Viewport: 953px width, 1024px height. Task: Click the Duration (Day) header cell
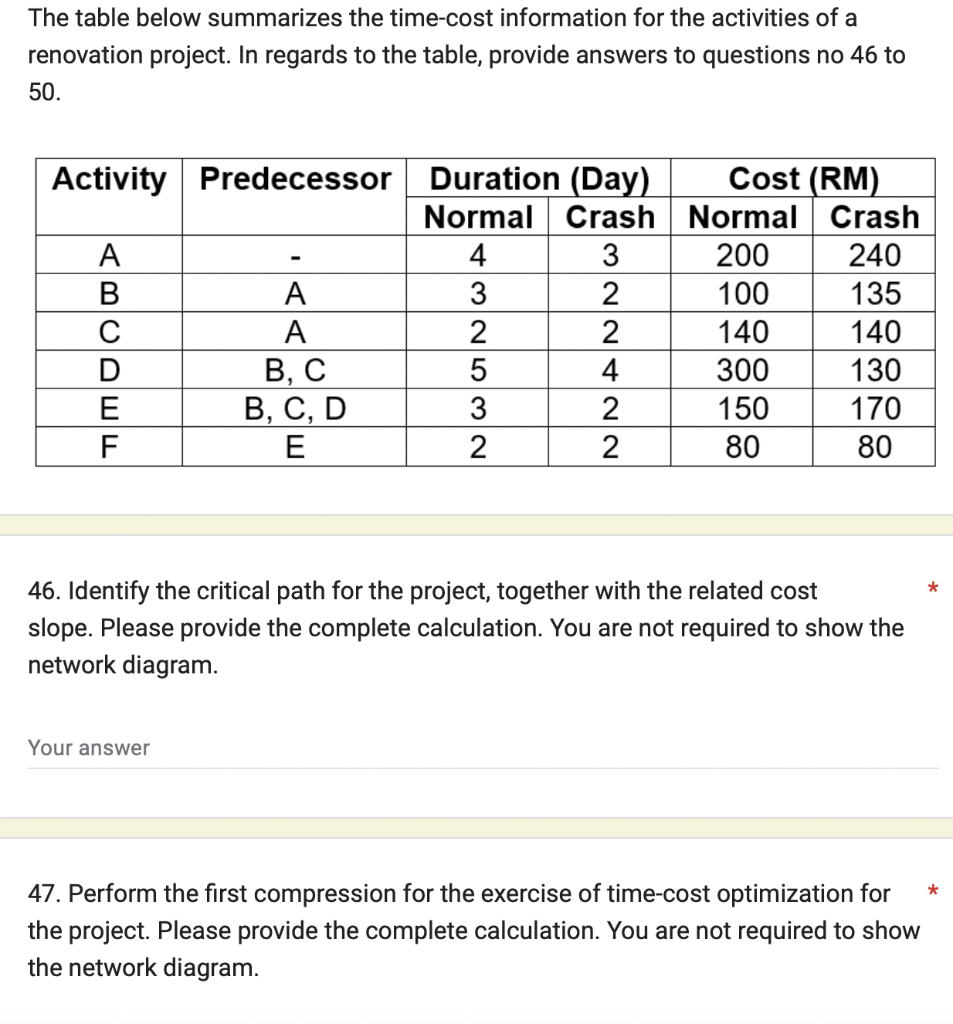click(x=540, y=178)
